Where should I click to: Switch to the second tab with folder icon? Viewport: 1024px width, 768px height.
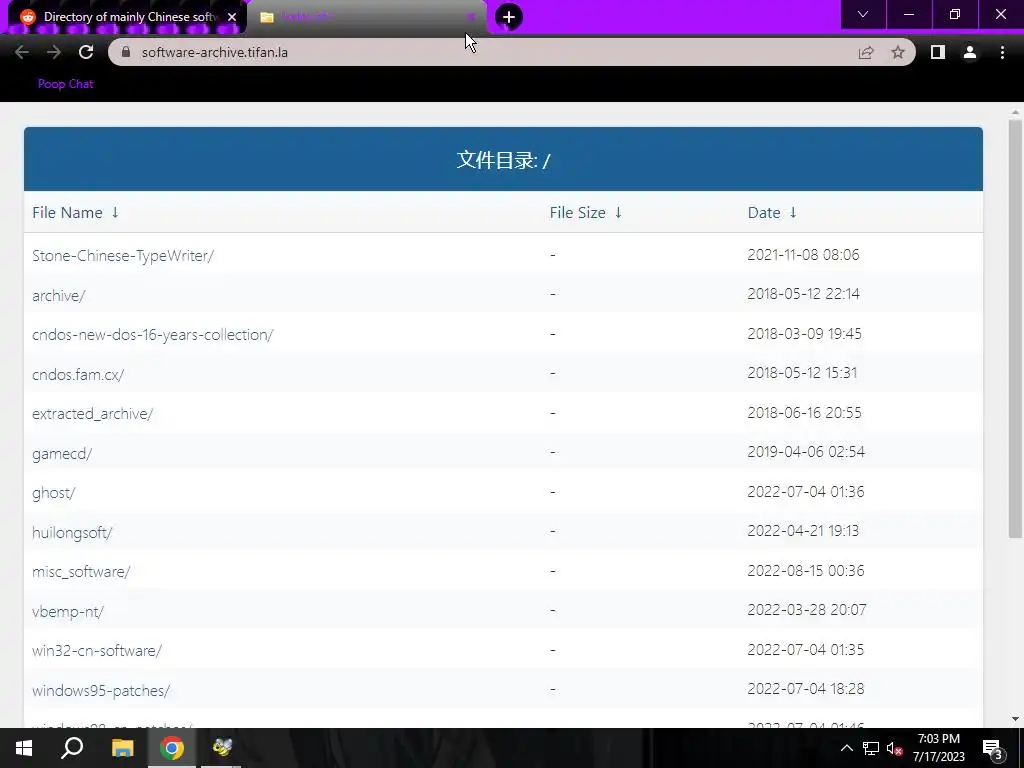(x=368, y=17)
